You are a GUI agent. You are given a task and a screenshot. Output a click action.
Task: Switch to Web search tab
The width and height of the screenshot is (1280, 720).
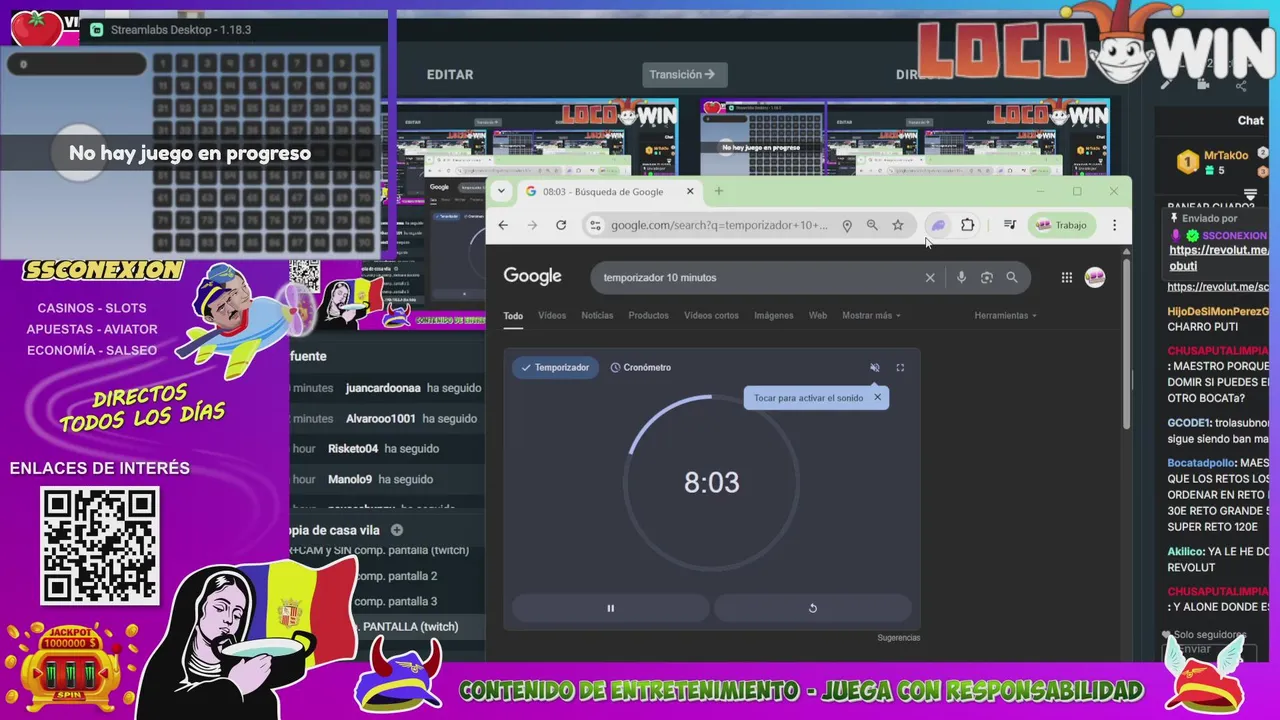tap(818, 315)
